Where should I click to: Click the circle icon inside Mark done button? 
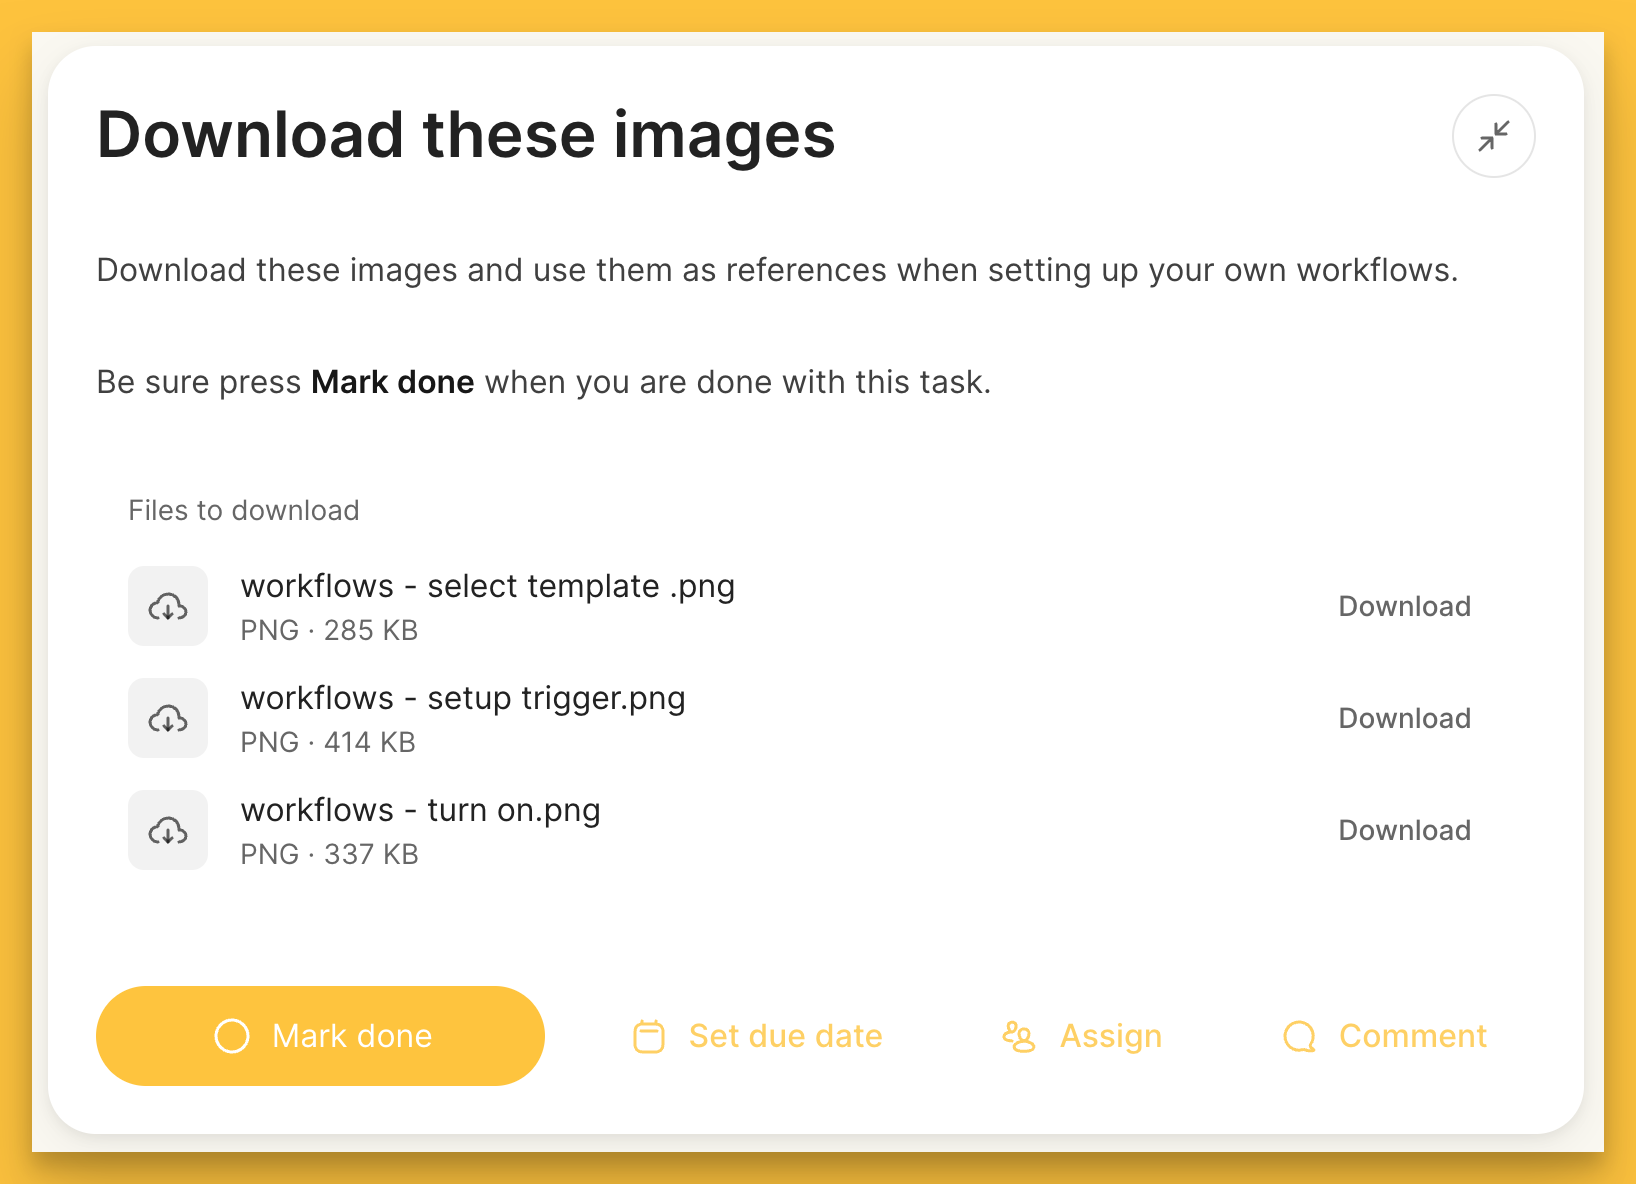click(231, 1036)
